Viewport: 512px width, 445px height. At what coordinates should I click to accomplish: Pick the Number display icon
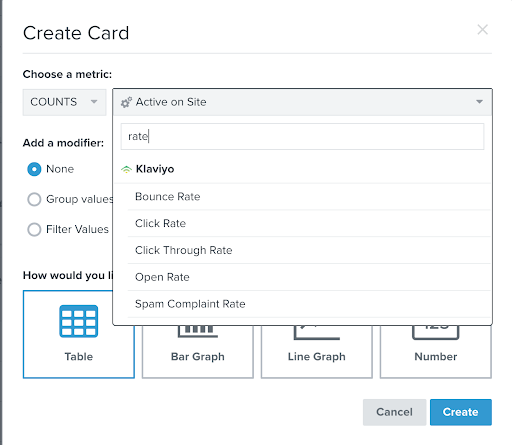click(x=436, y=332)
